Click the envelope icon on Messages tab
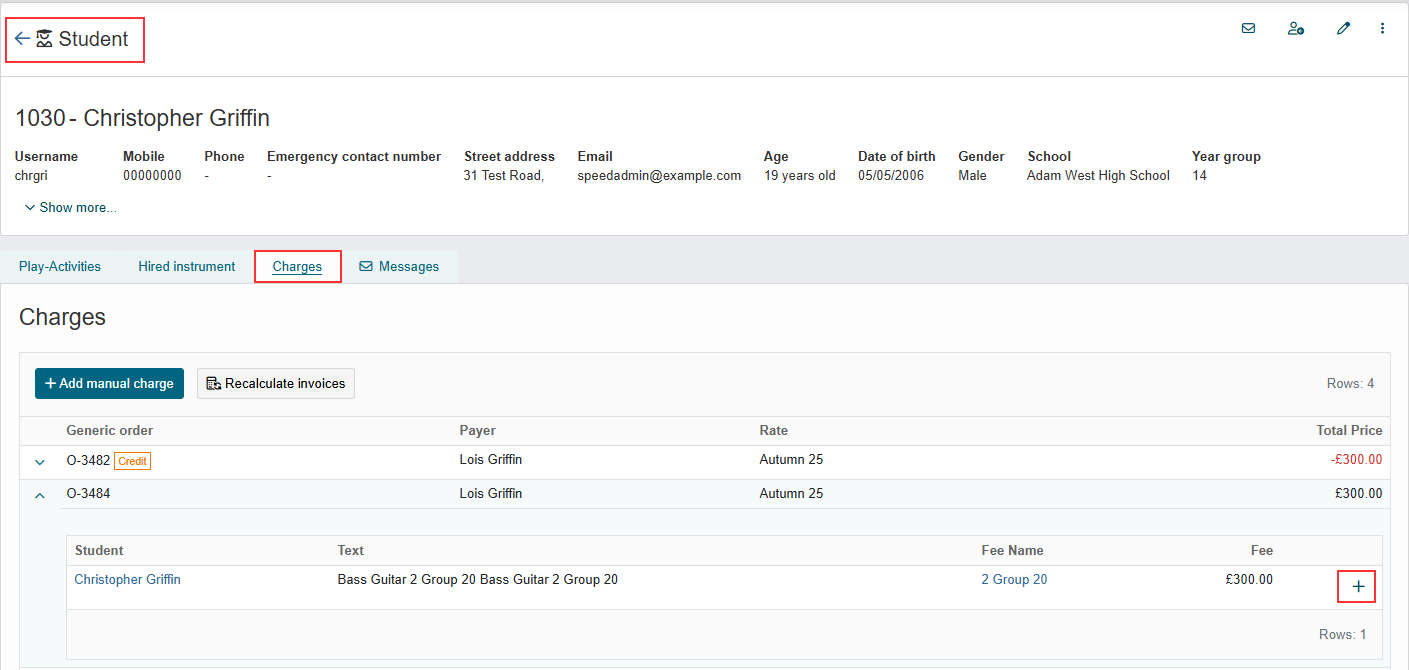The width and height of the screenshot is (1409, 670). click(366, 266)
